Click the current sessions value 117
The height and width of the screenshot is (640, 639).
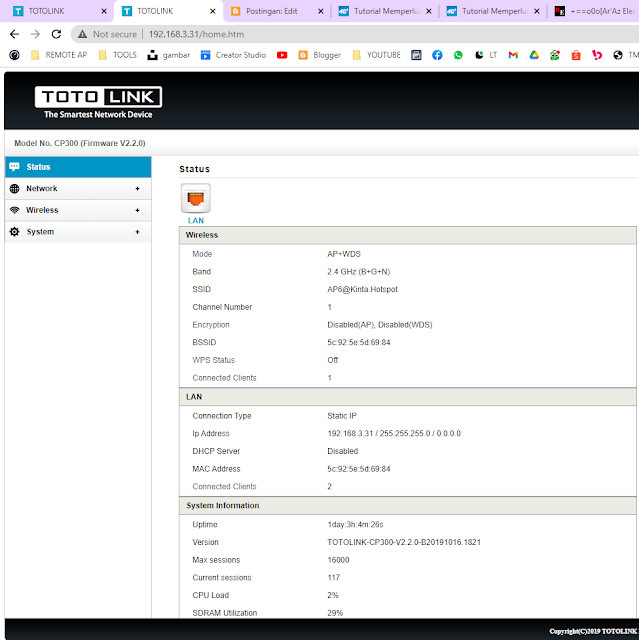pos(333,578)
